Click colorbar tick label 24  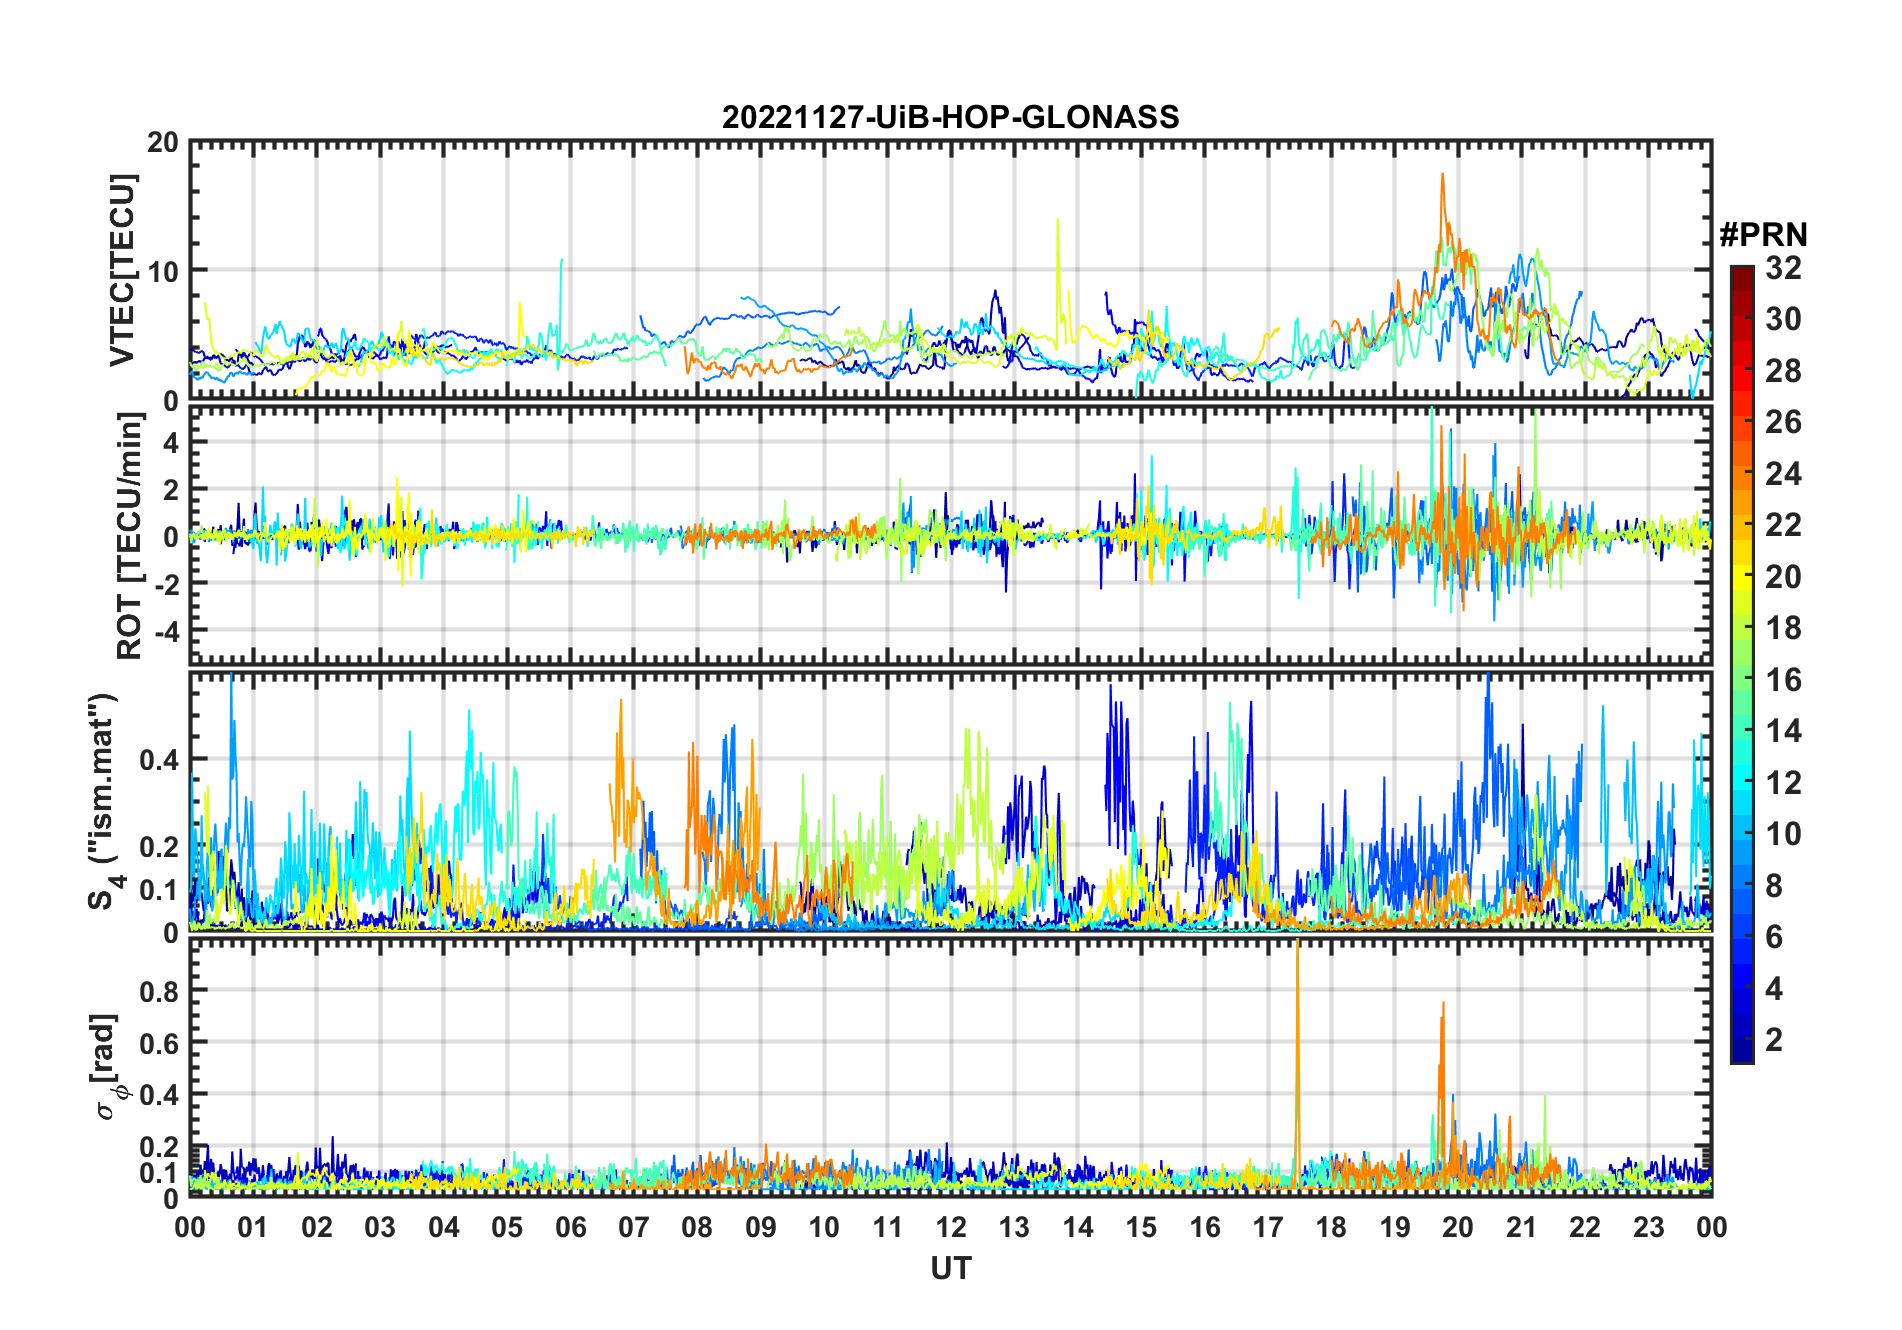(x=1783, y=473)
